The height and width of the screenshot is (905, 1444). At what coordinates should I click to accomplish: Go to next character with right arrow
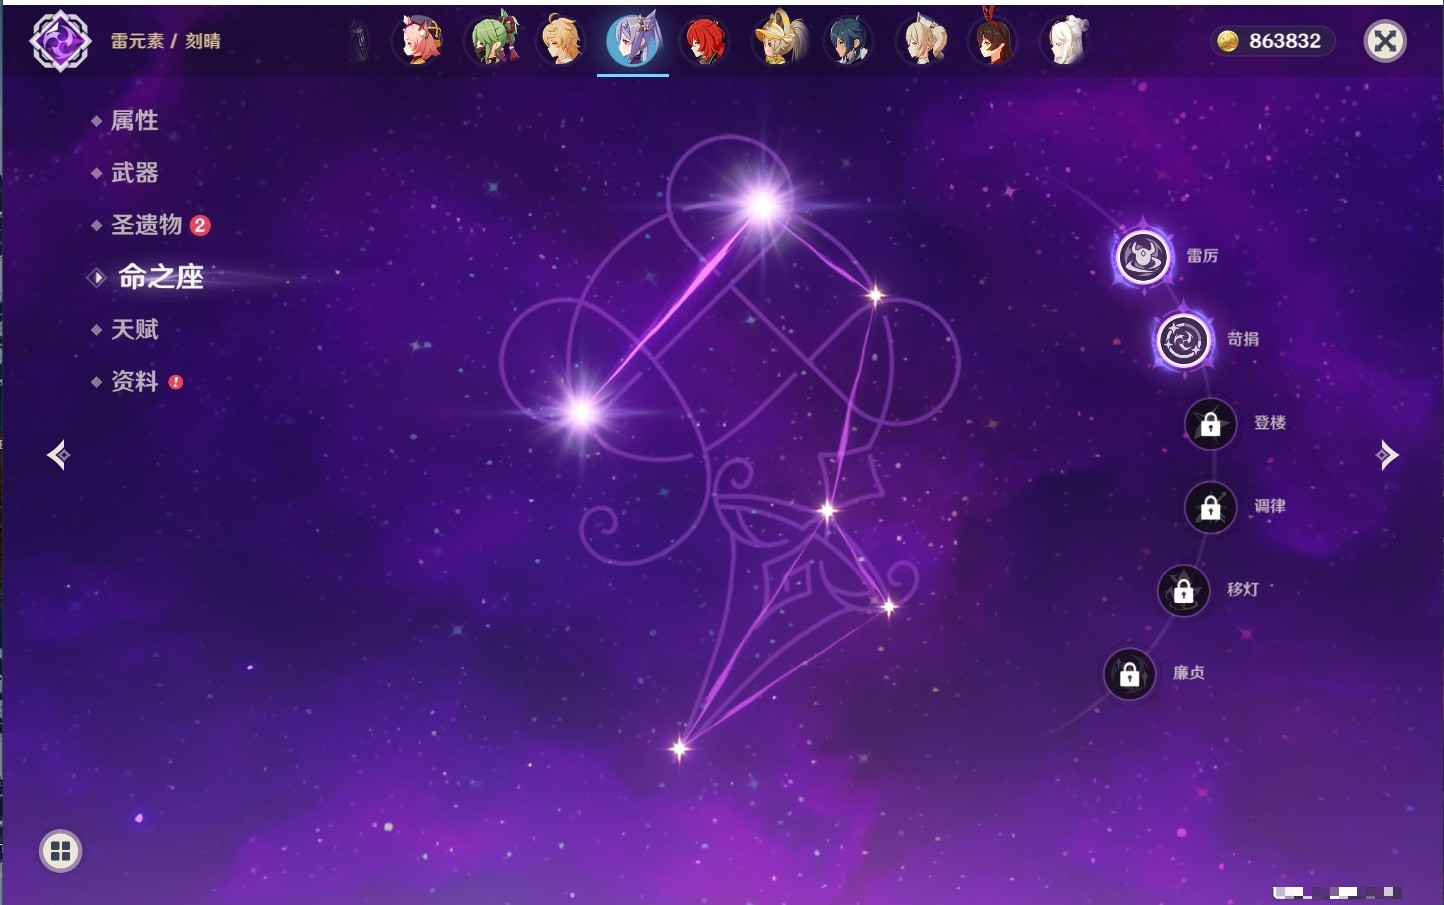point(1387,455)
